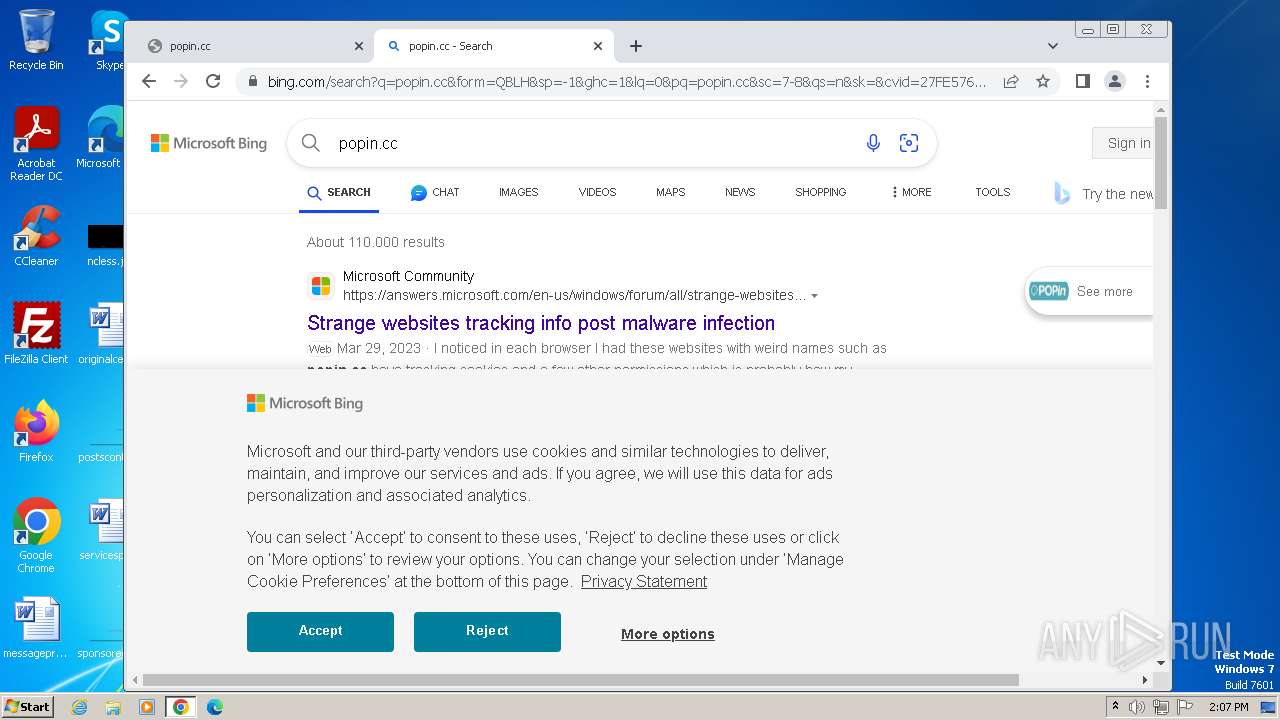Select the SEARCH results tab
This screenshot has width=1280, height=720.
tap(339, 192)
